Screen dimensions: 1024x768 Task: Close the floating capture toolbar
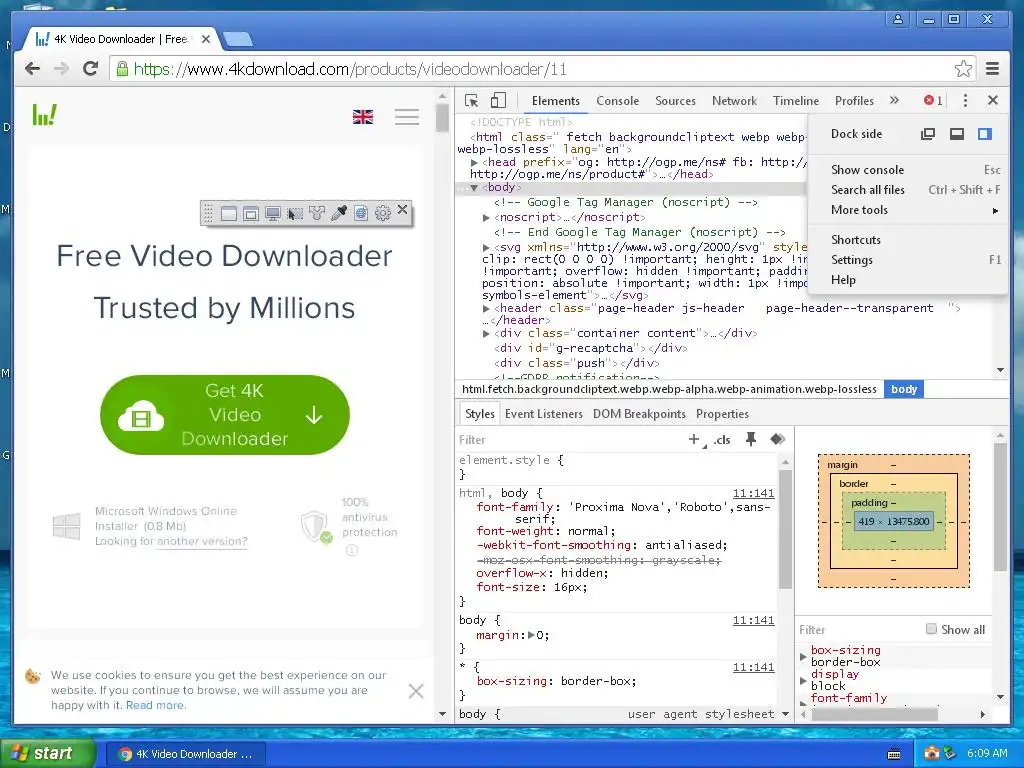403,210
